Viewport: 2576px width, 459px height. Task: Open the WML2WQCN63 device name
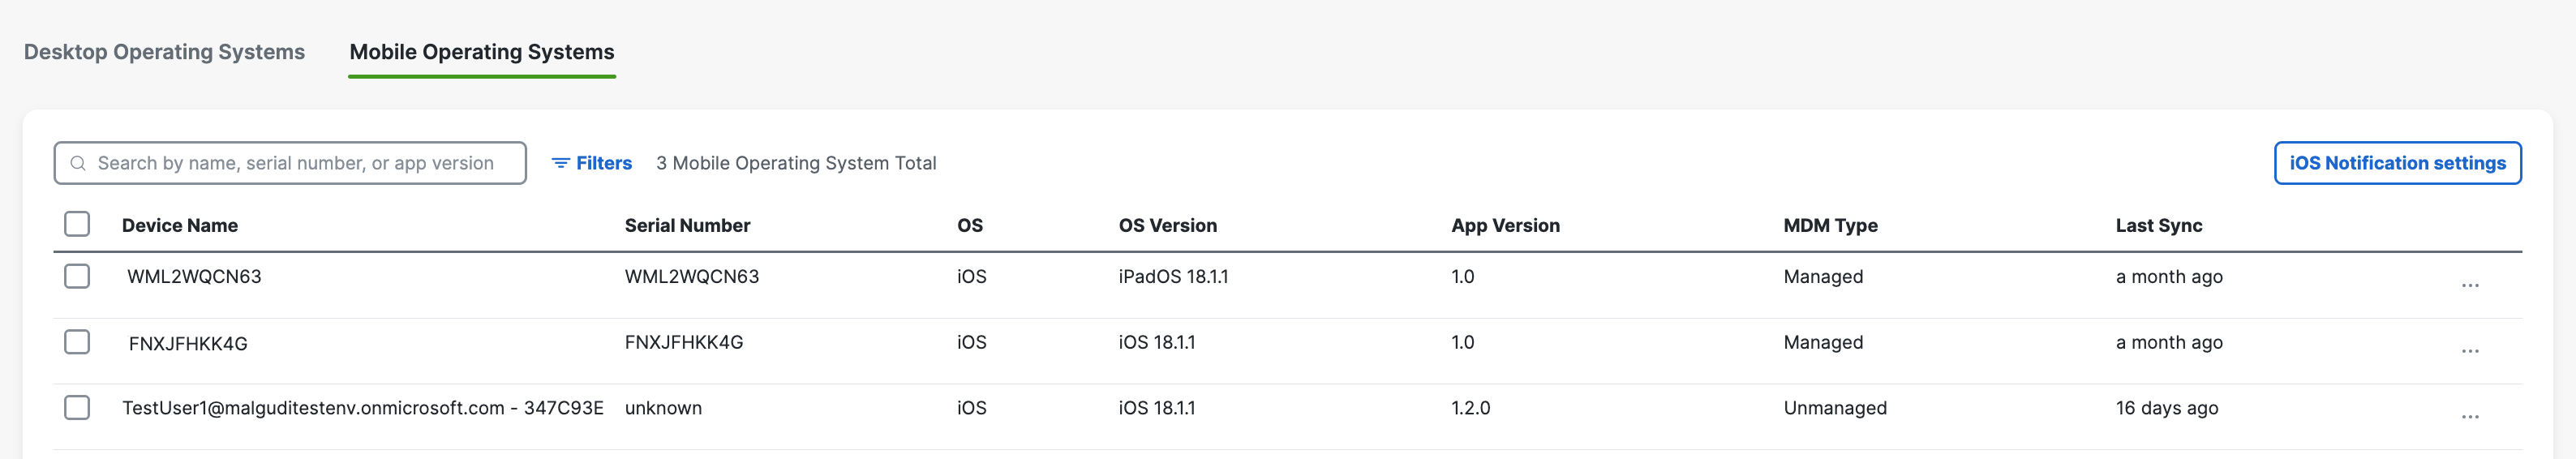point(194,277)
